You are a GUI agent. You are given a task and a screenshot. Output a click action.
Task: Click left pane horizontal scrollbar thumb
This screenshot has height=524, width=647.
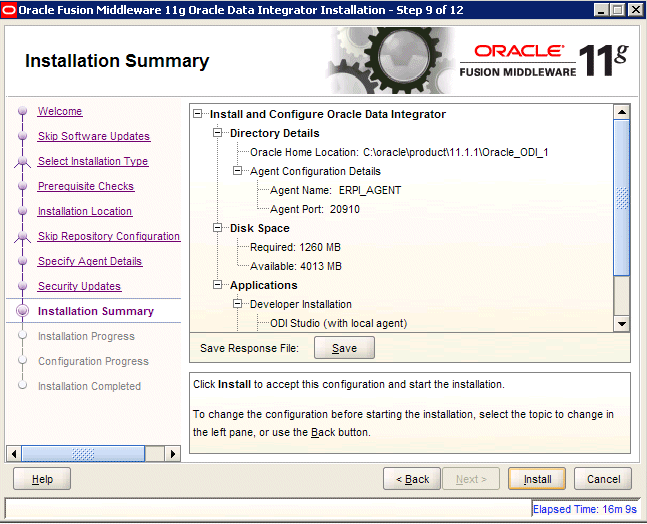pyautogui.click(x=83, y=454)
